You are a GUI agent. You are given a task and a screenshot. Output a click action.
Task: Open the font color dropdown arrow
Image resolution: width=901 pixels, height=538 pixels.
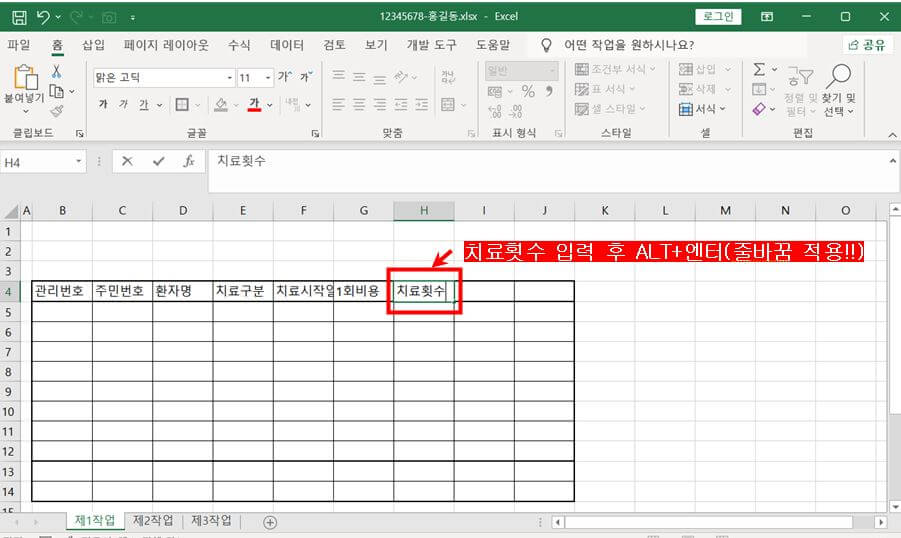(x=269, y=105)
